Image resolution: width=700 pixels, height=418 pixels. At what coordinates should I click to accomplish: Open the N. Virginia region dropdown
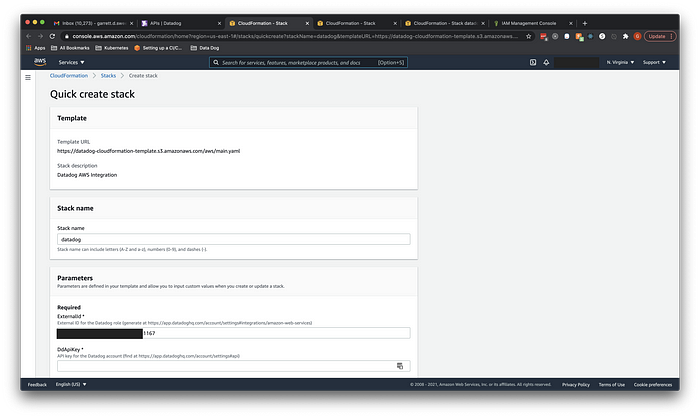(620, 63)
